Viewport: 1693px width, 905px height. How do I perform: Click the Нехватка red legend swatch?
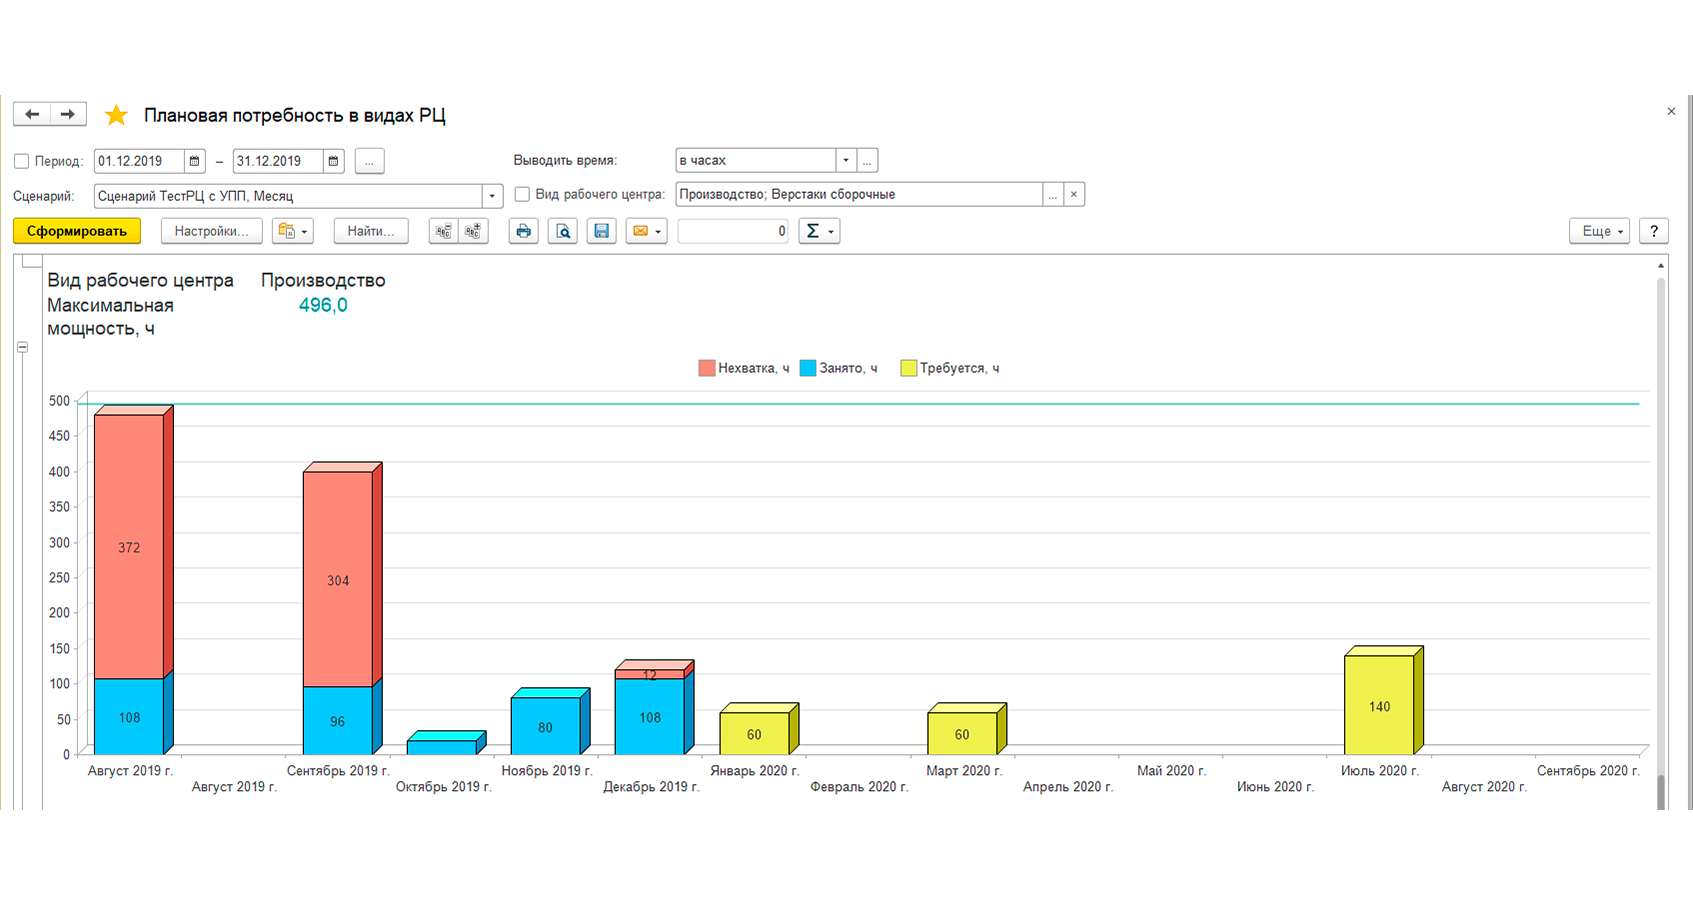pyautogui.click(x=707, y=368)
